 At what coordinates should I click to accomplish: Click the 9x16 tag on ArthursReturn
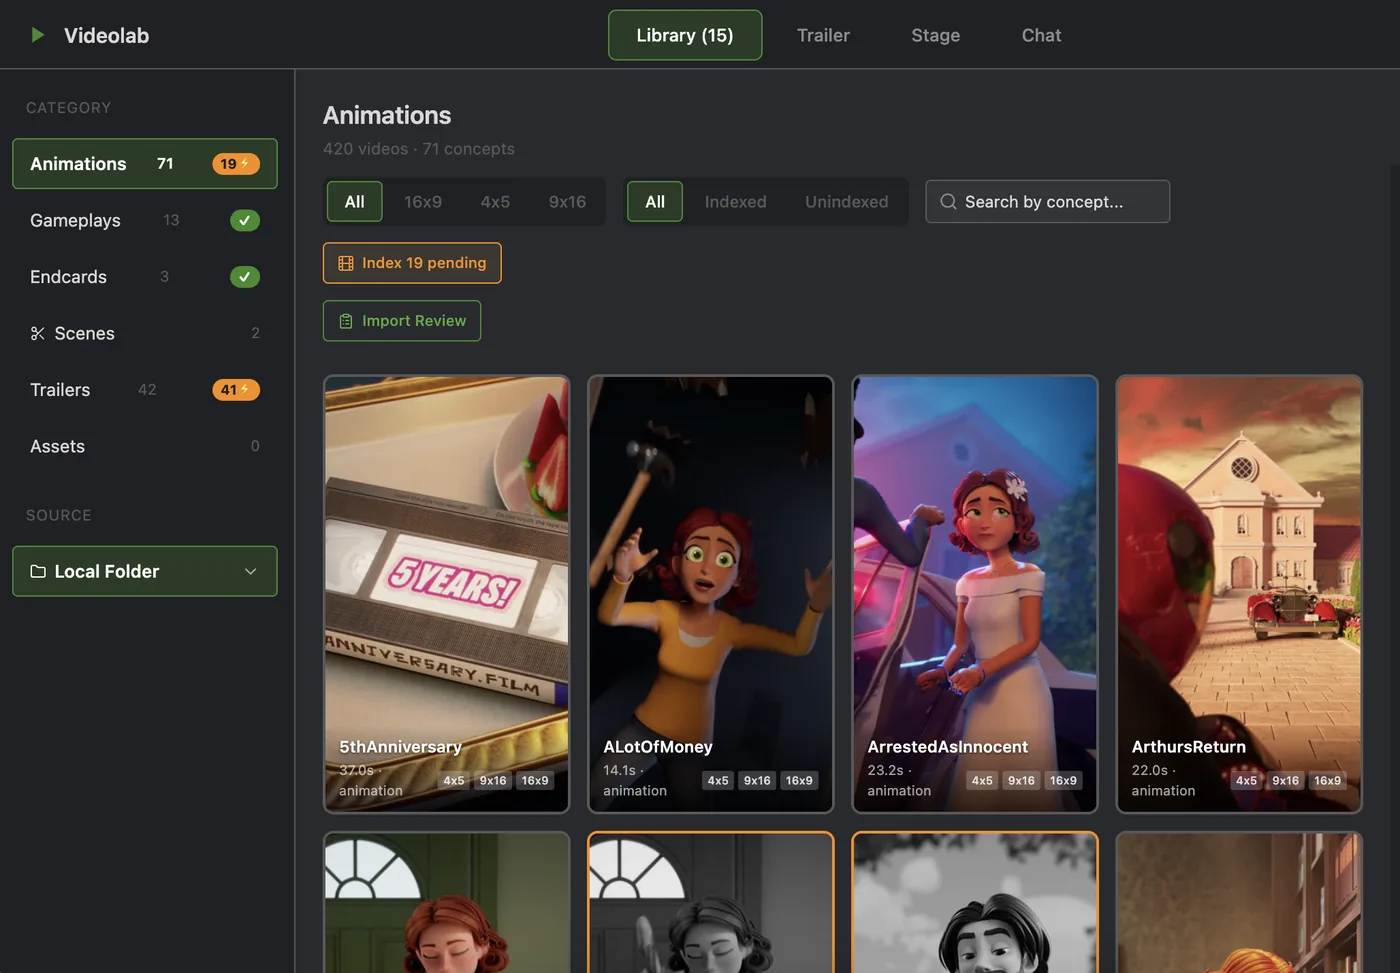1285,781
